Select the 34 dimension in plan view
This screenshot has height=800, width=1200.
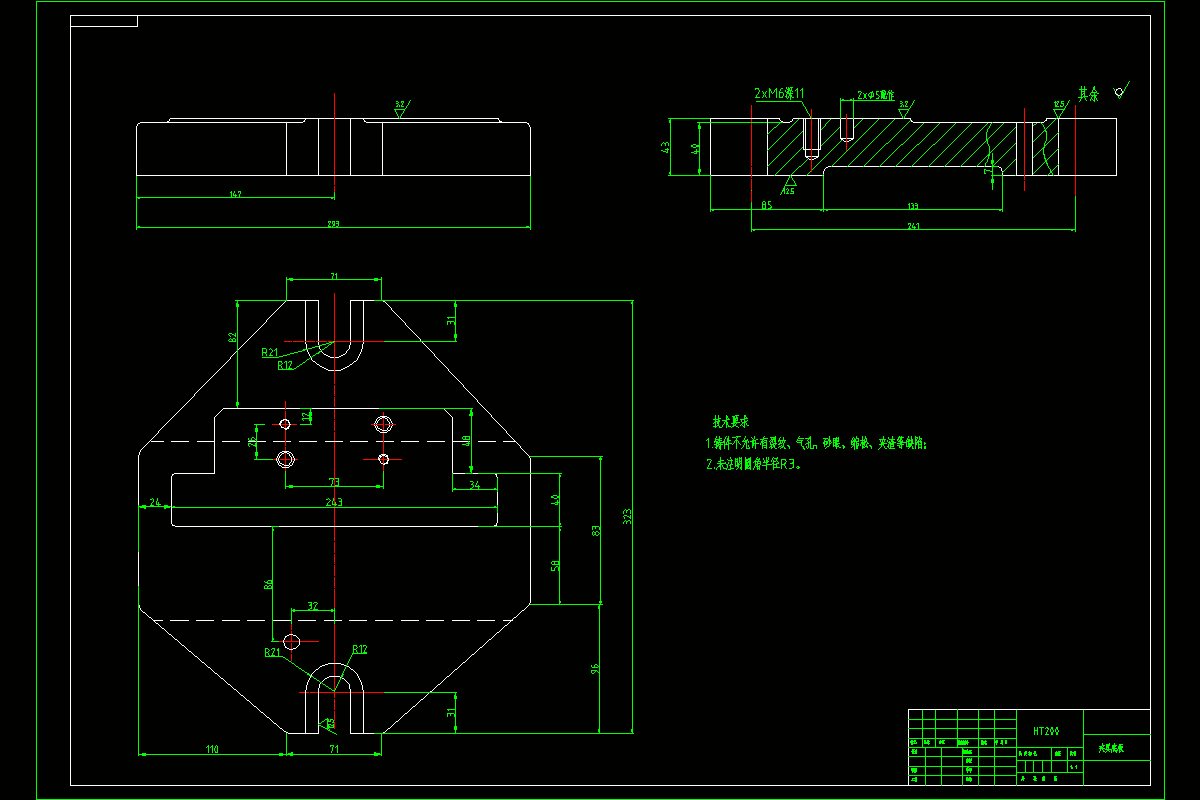coord(474,486)
